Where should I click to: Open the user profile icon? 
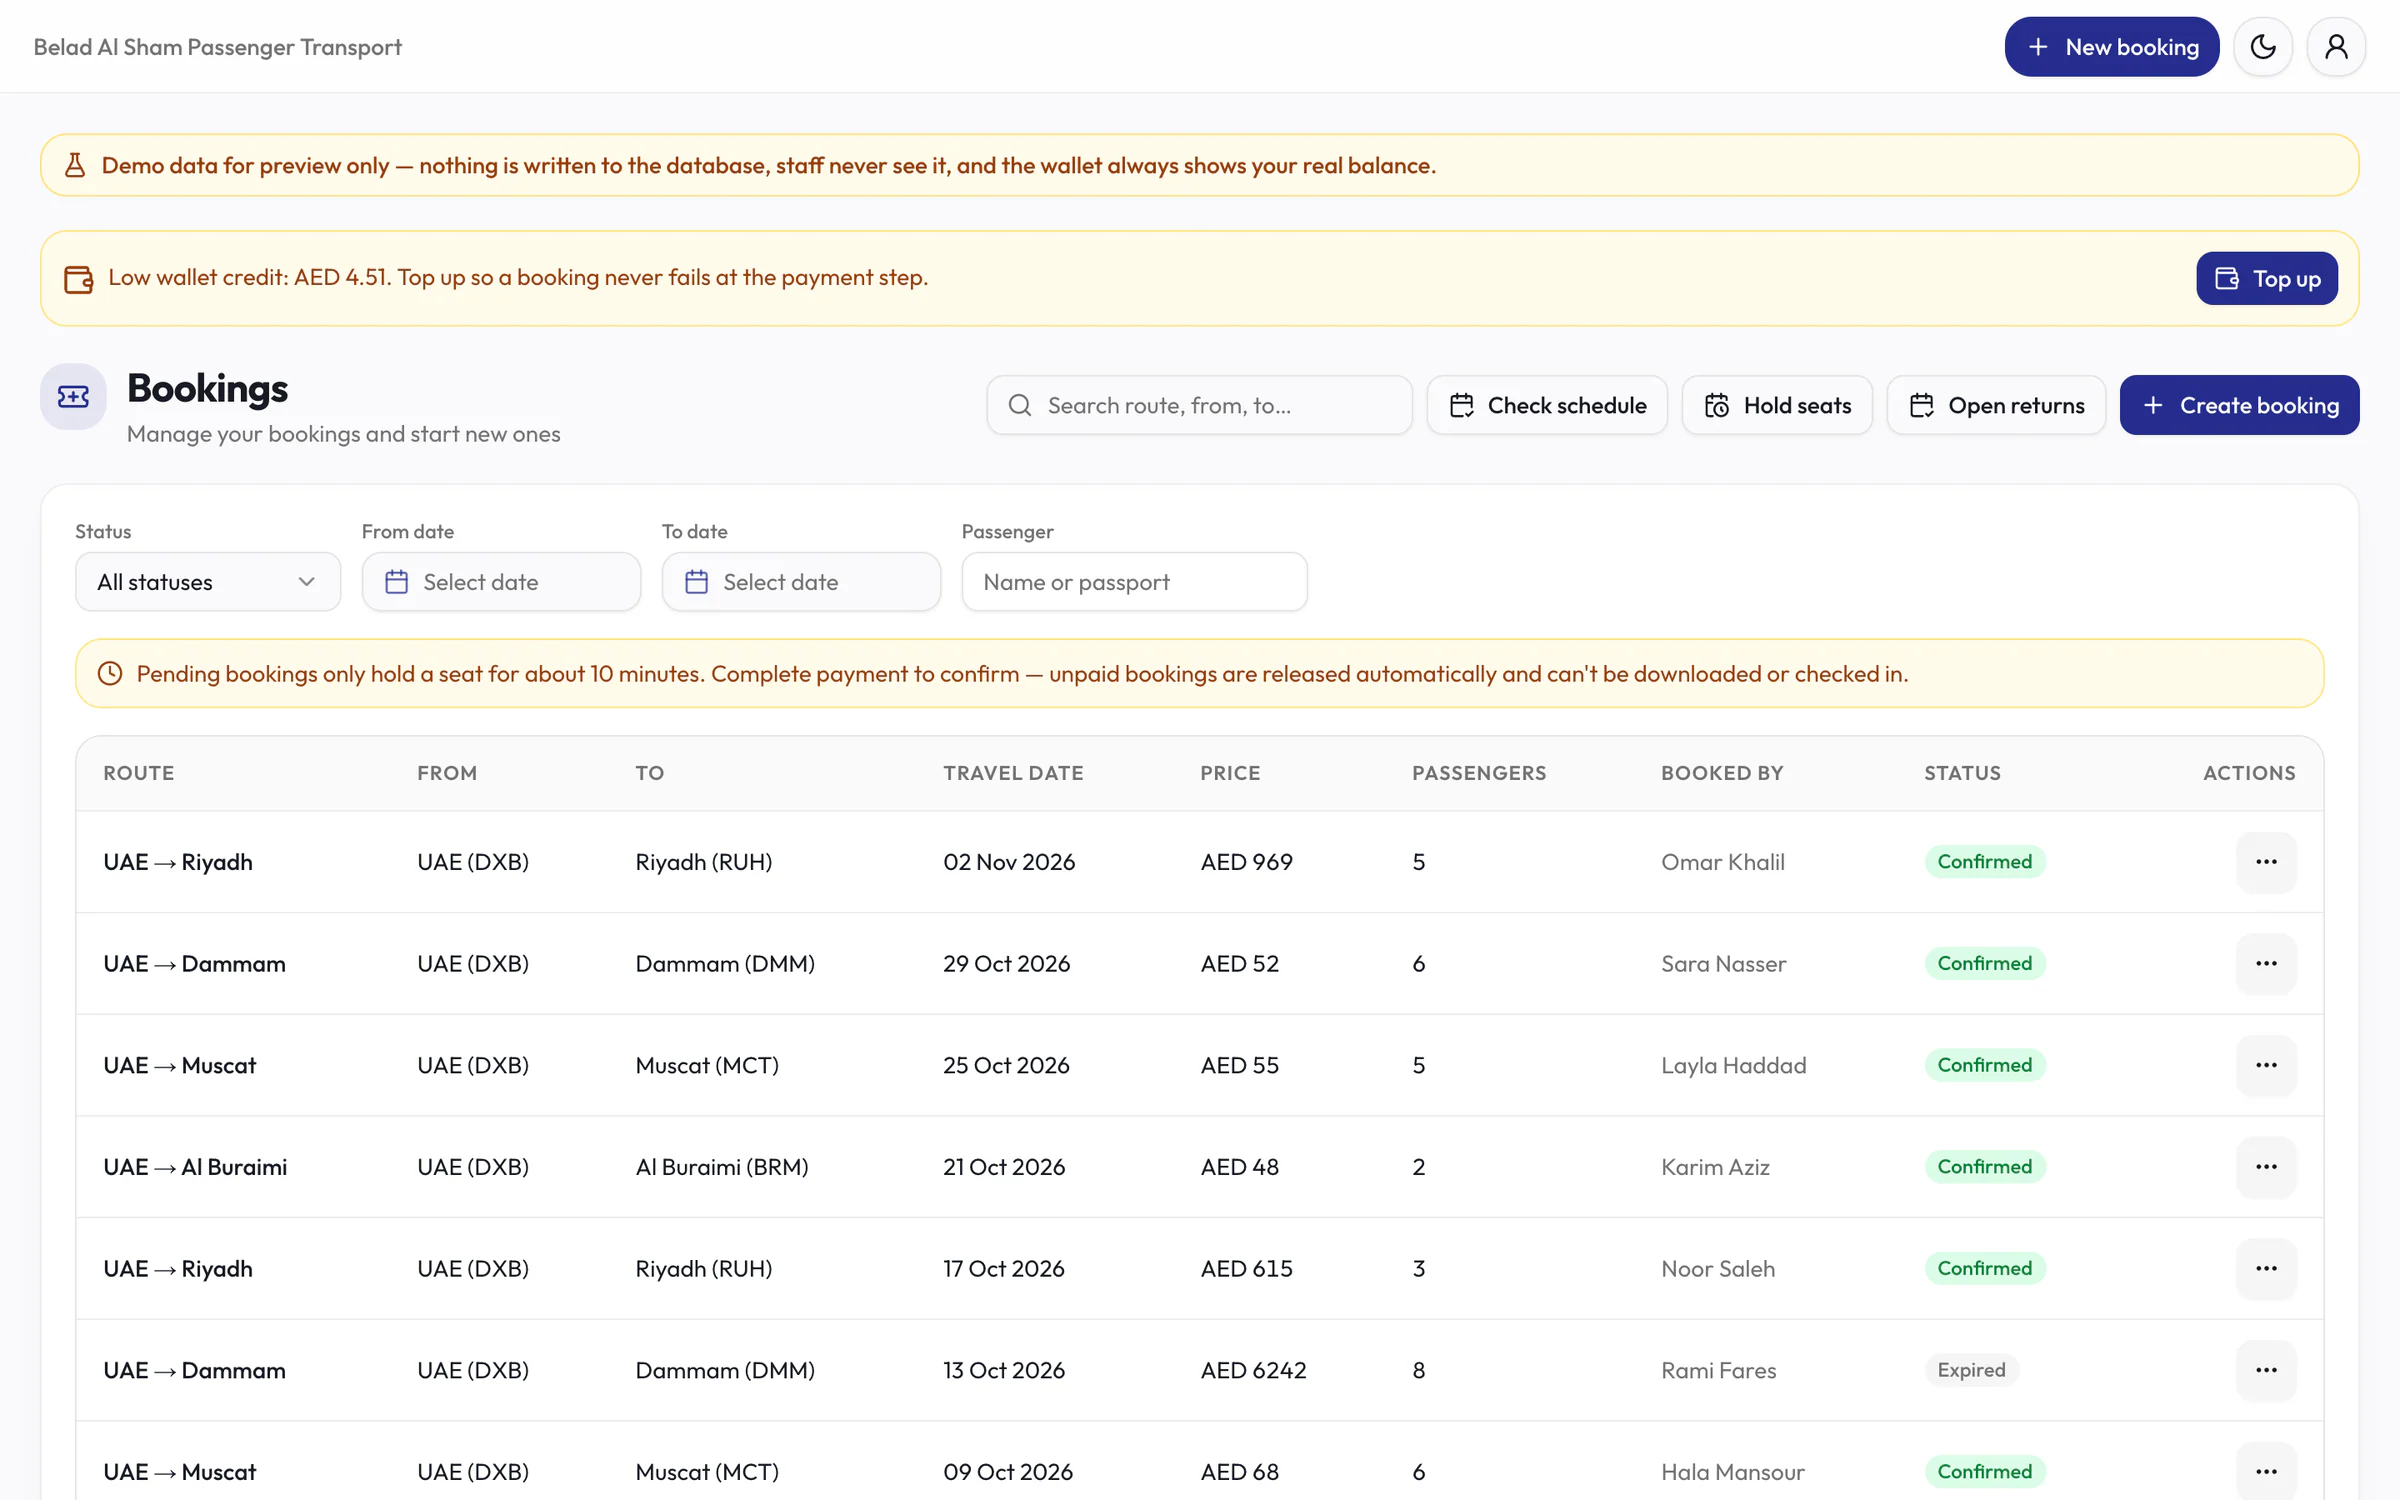pyautogui.click(x=2336, y=47)
